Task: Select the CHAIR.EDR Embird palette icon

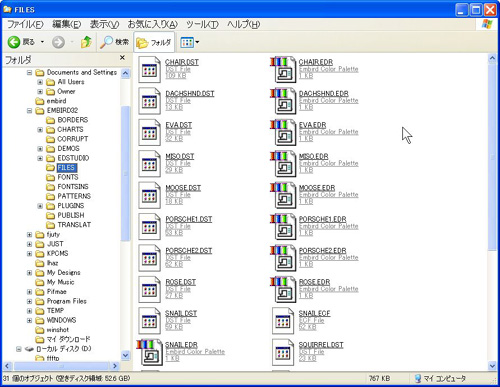Action: click(x=283, y=69)
